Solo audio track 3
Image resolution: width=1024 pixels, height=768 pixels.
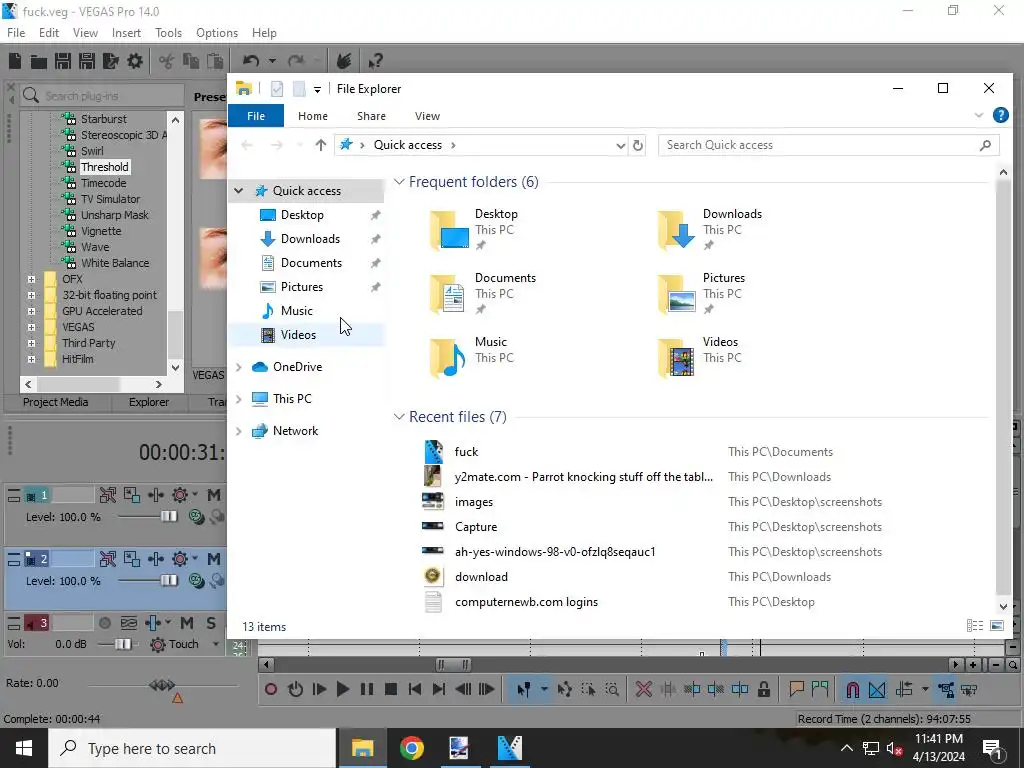211,623
